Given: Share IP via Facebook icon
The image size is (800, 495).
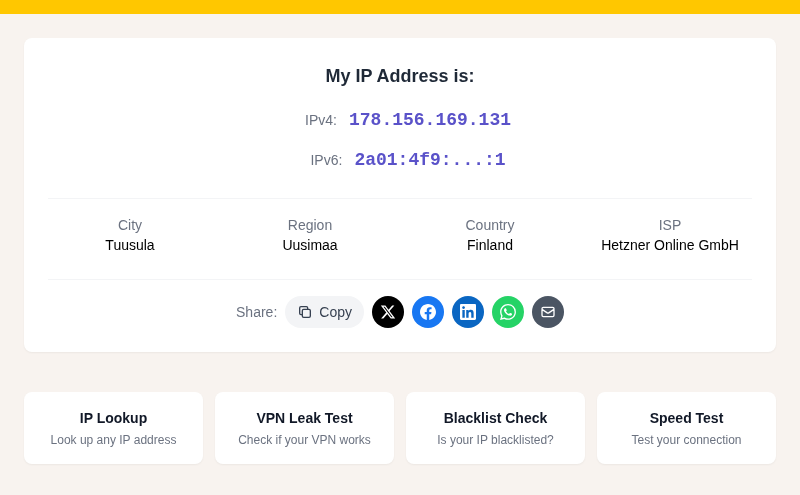Looking at the screenshot, I should [428, 312].
